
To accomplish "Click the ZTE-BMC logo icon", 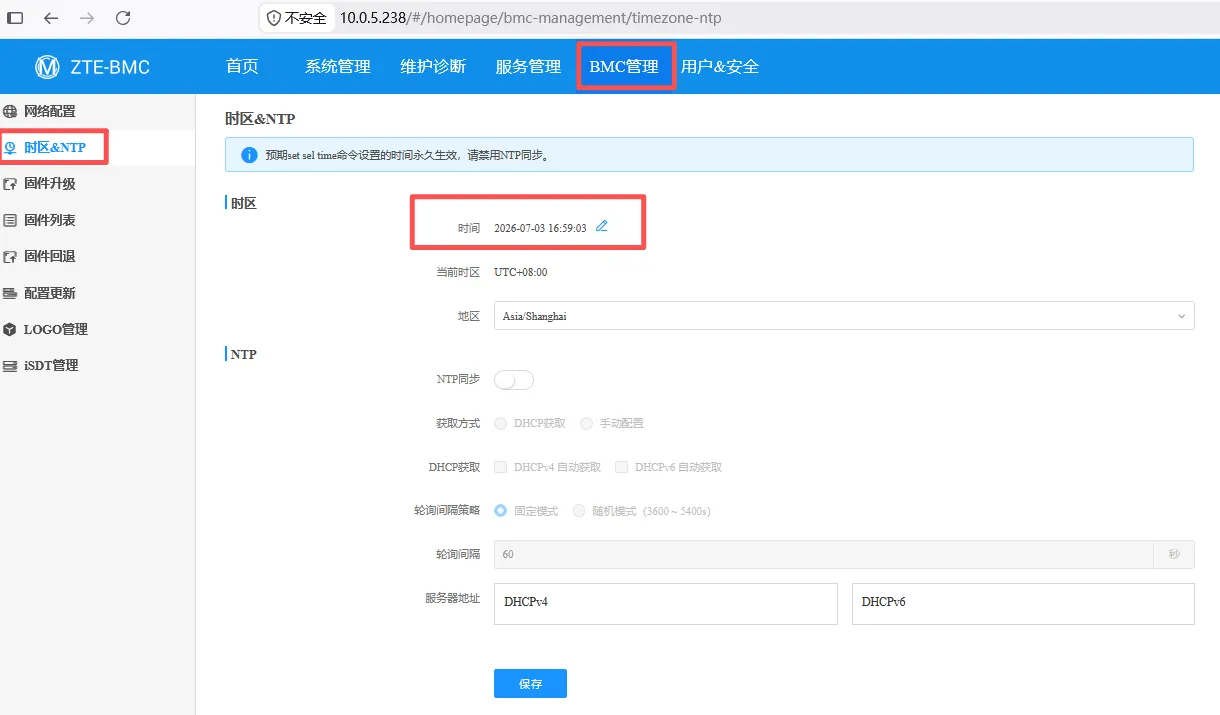I will tap(47, 67).
